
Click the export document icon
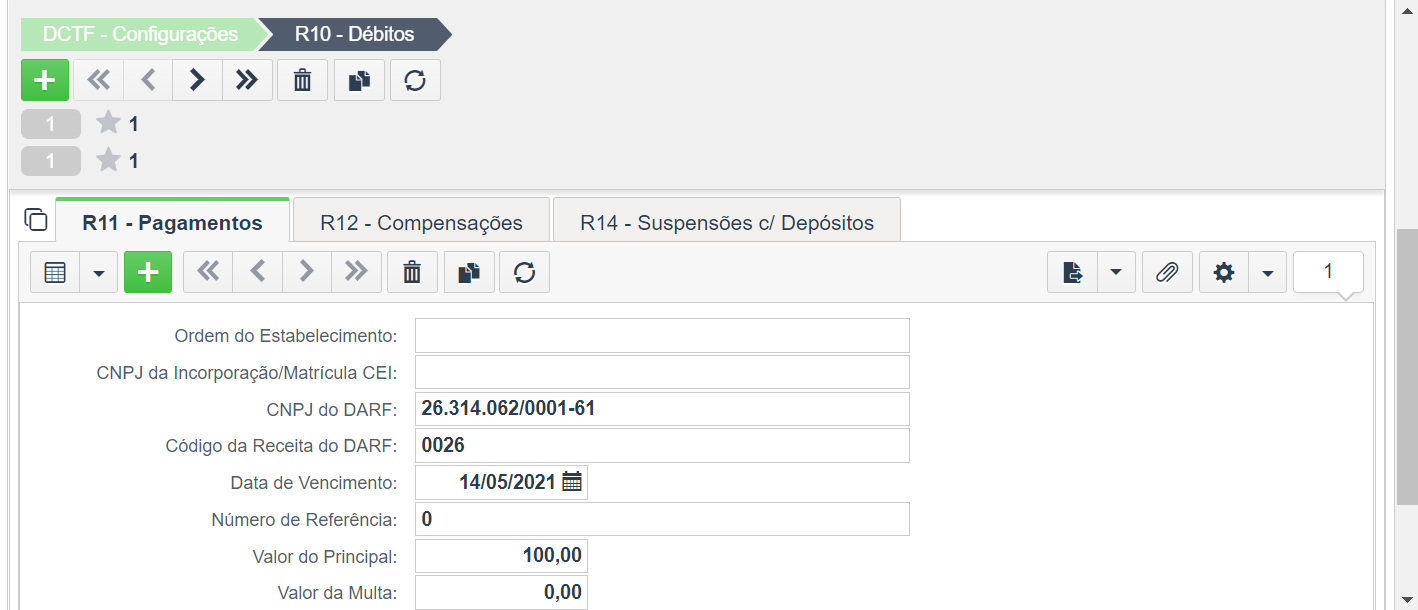(1072, 272)
